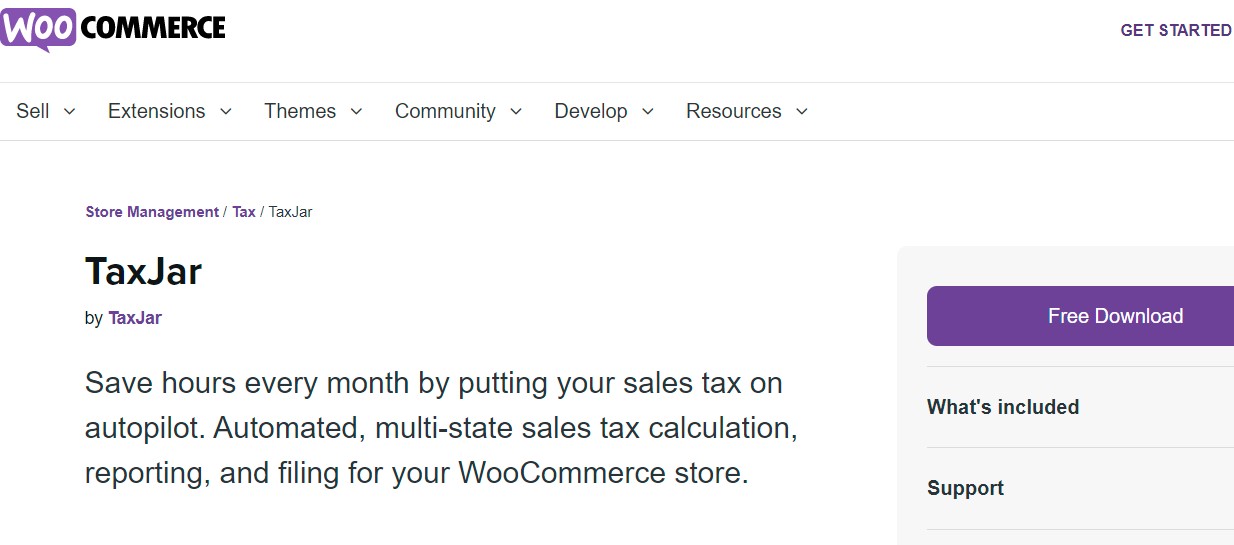Screen dimensions: 1234x545
Task: Go to Store Management breadcrumb
Action: point(152,212)
